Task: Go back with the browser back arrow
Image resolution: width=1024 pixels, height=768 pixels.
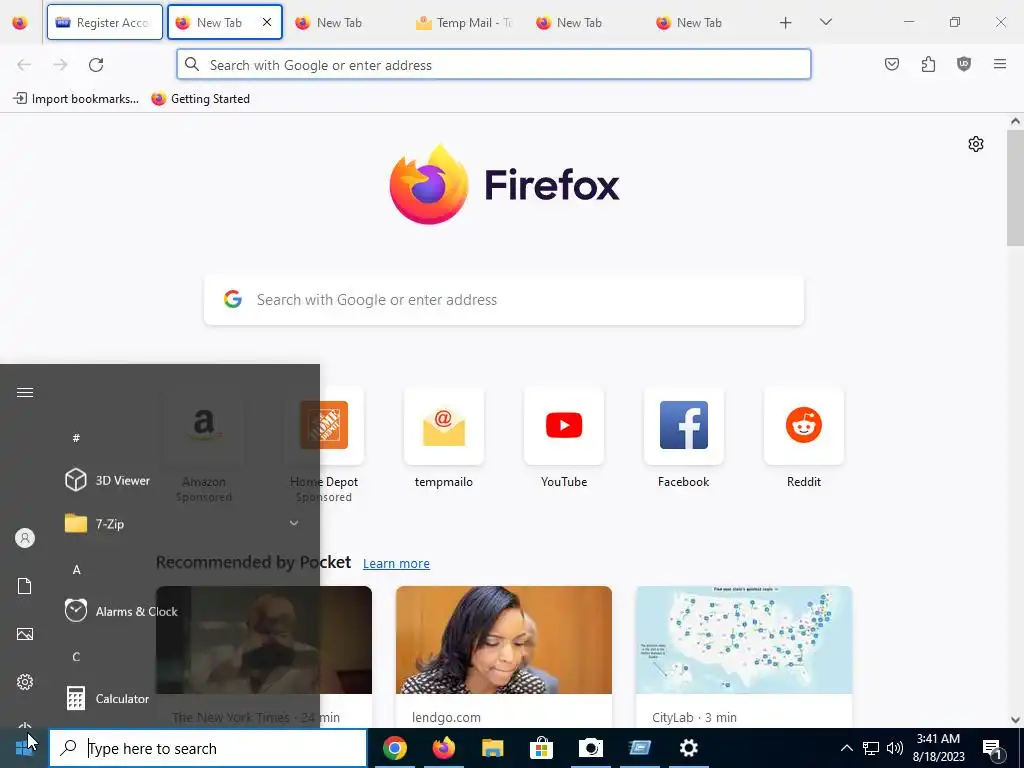Action: 24,65
